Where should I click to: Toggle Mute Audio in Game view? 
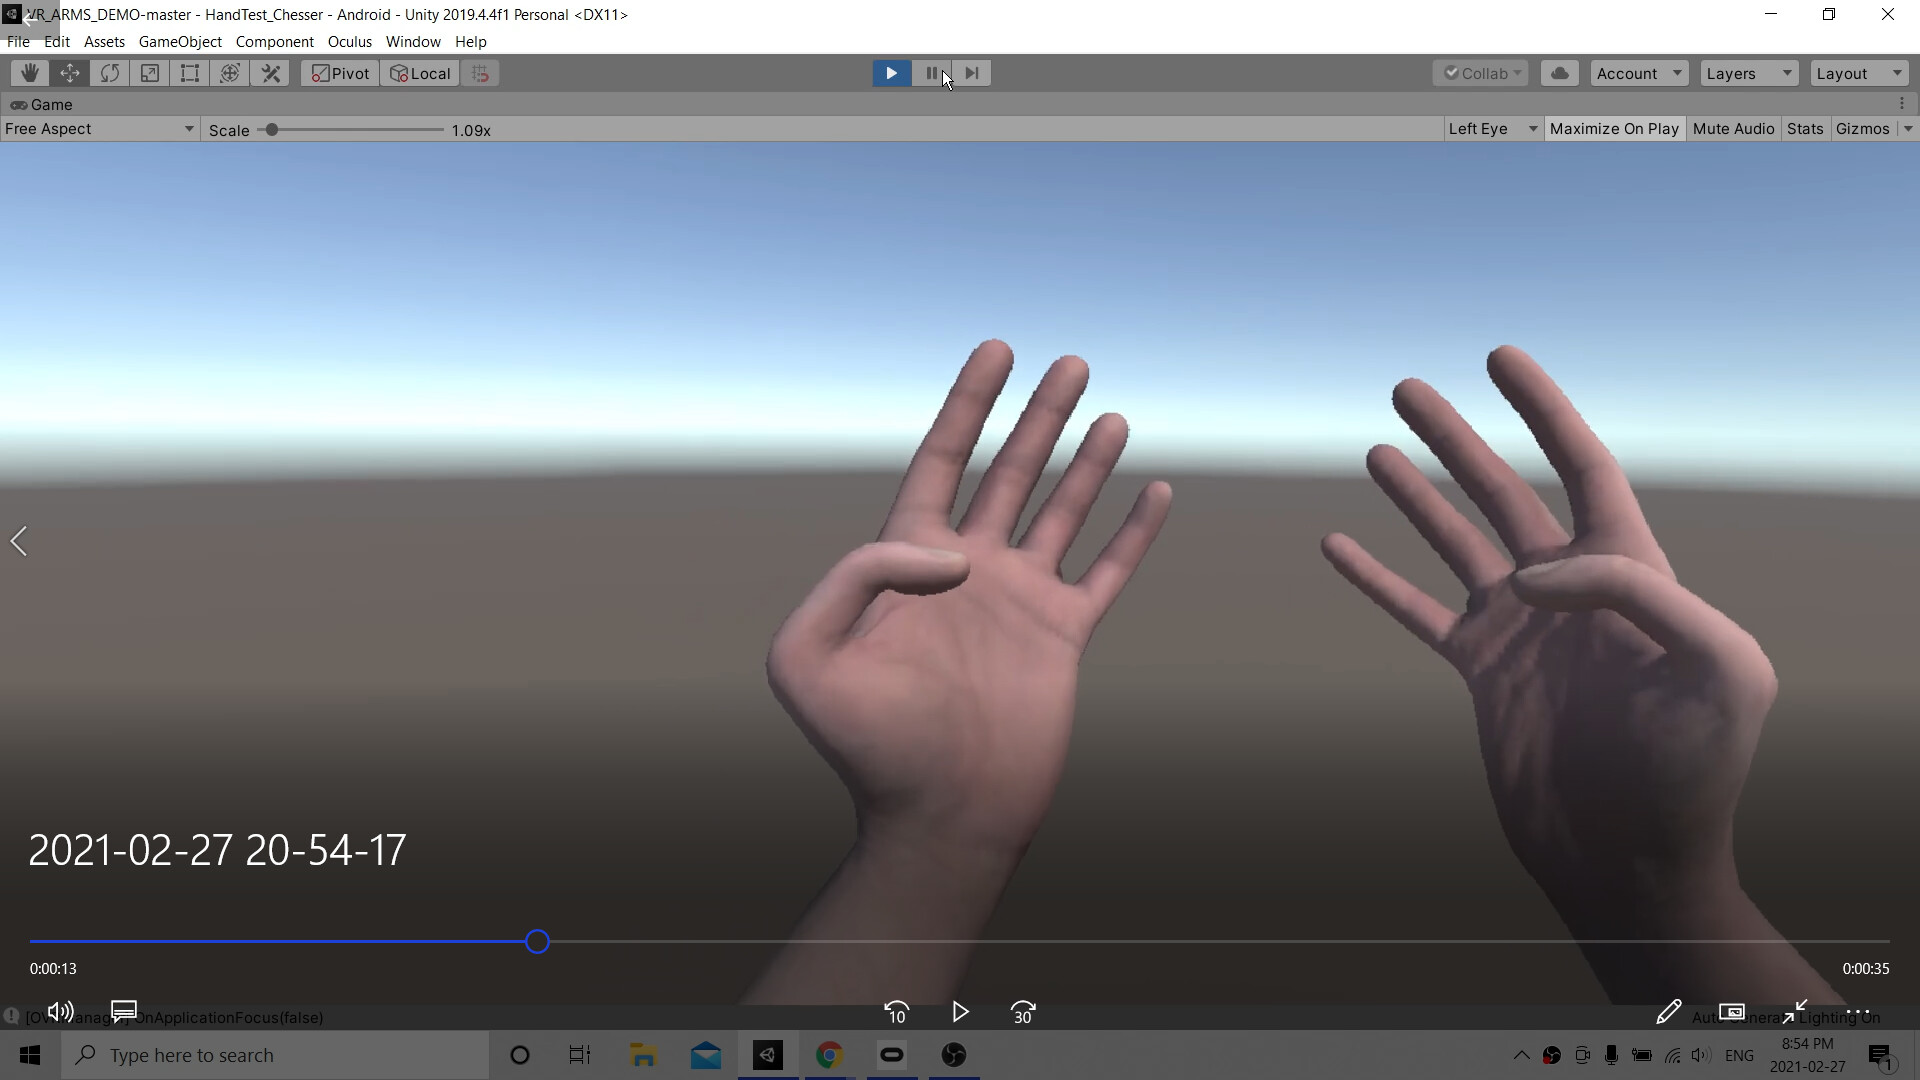(1733, 129)
